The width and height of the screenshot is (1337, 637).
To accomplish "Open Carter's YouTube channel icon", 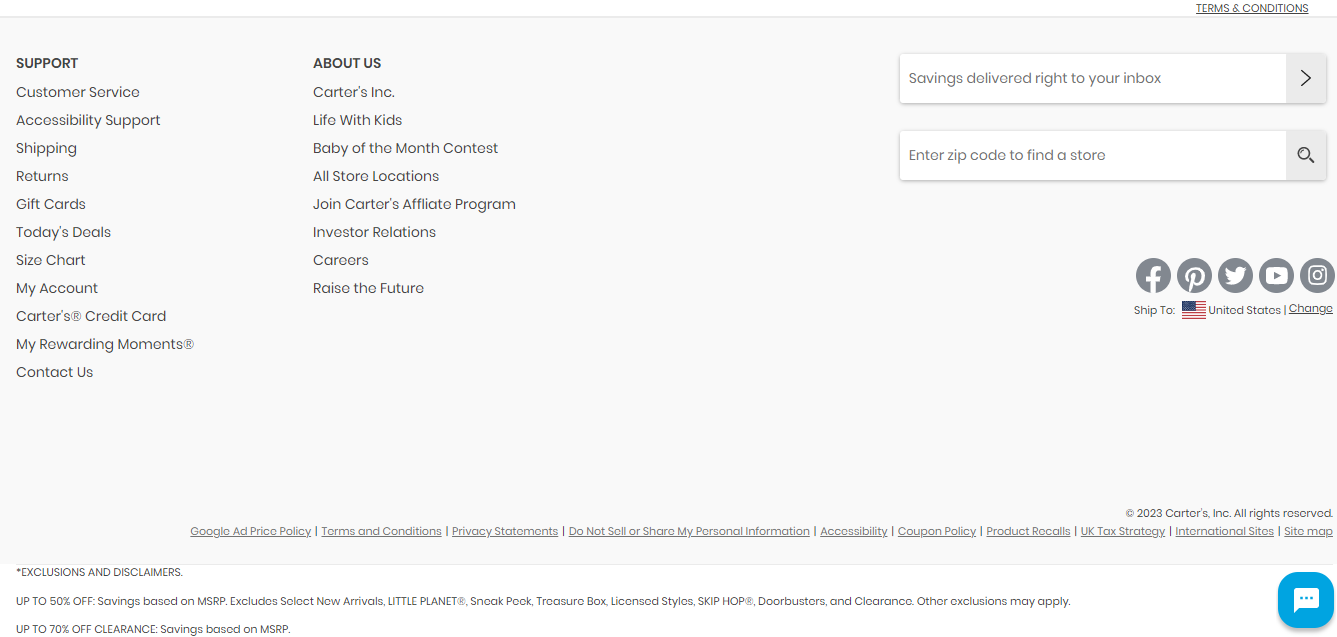I will [1276, 275].
